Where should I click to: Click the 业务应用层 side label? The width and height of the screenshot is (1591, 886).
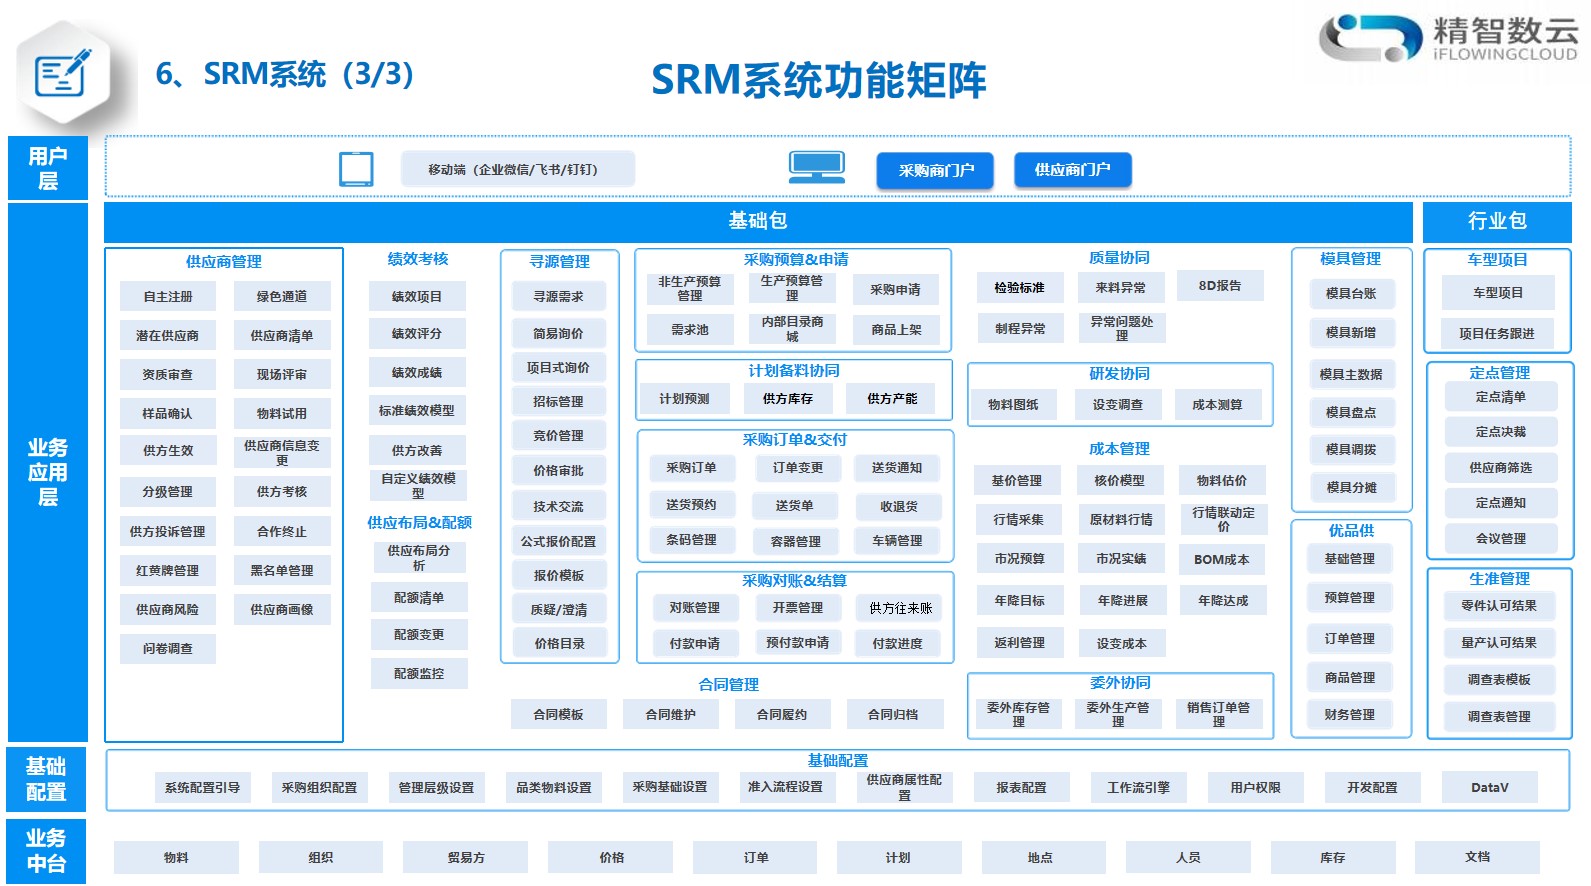tap(47, 472)
